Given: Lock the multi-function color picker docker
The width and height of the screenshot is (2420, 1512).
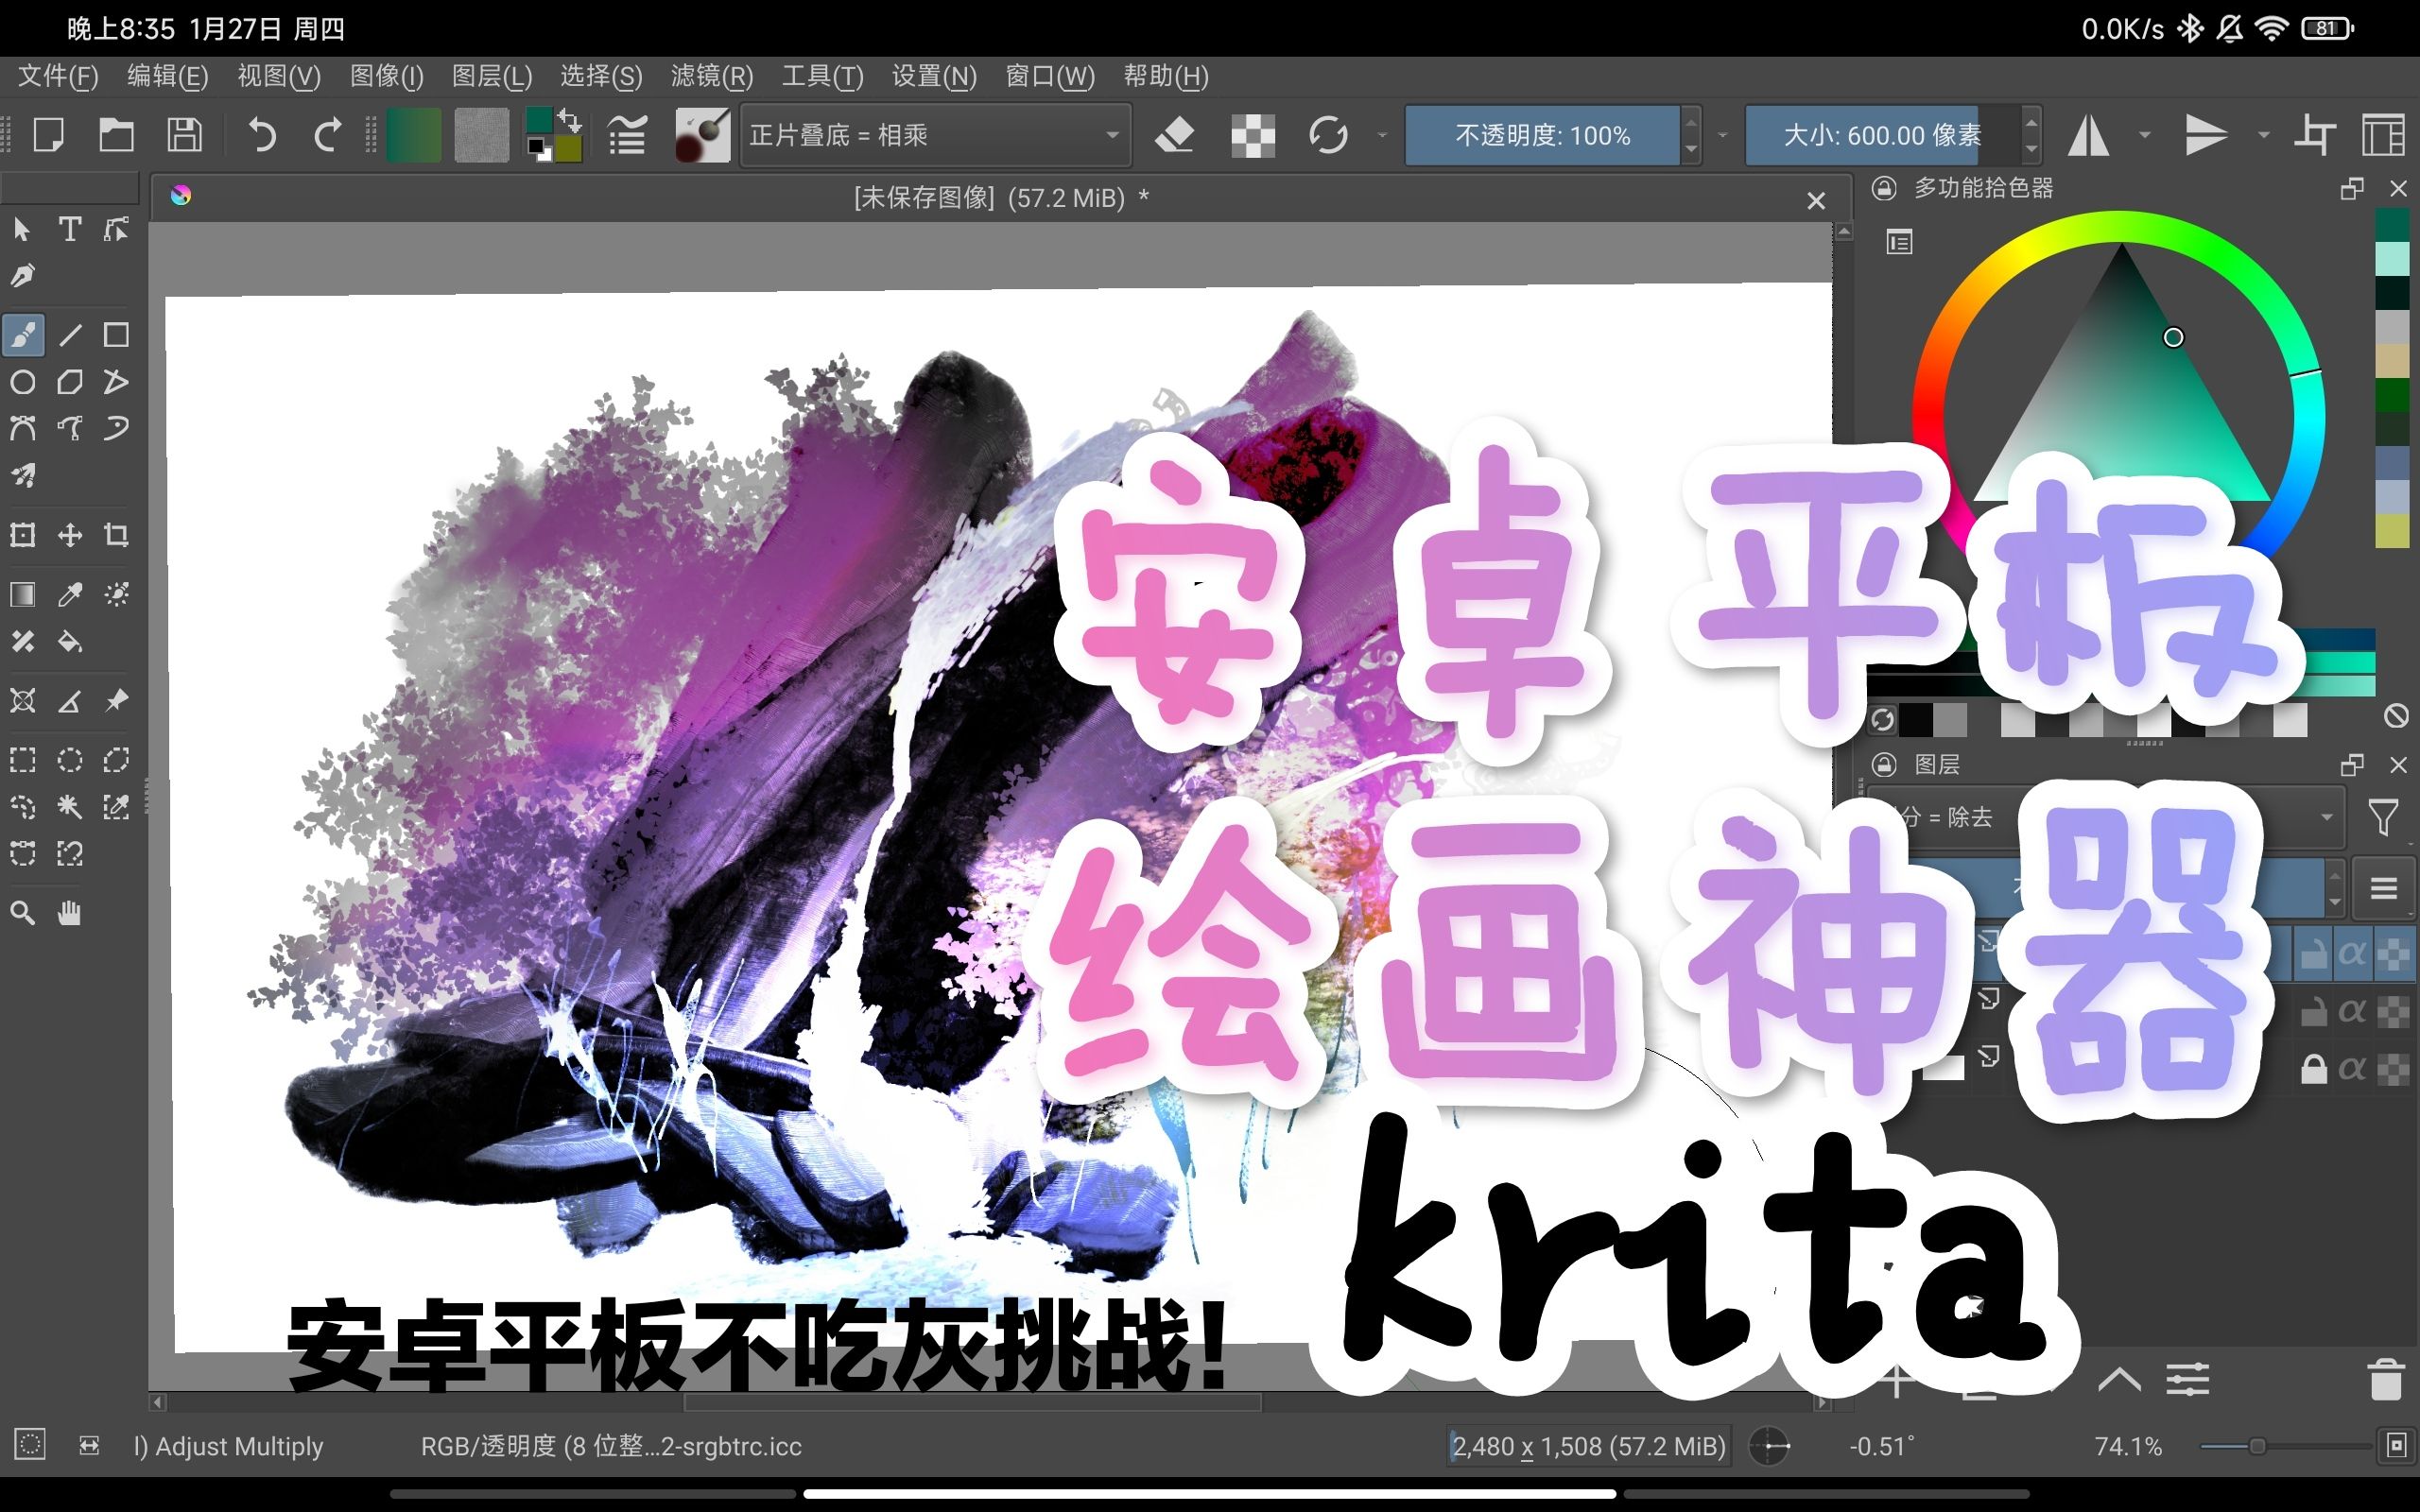Looking at the screenshot, I should point(1884,188).
